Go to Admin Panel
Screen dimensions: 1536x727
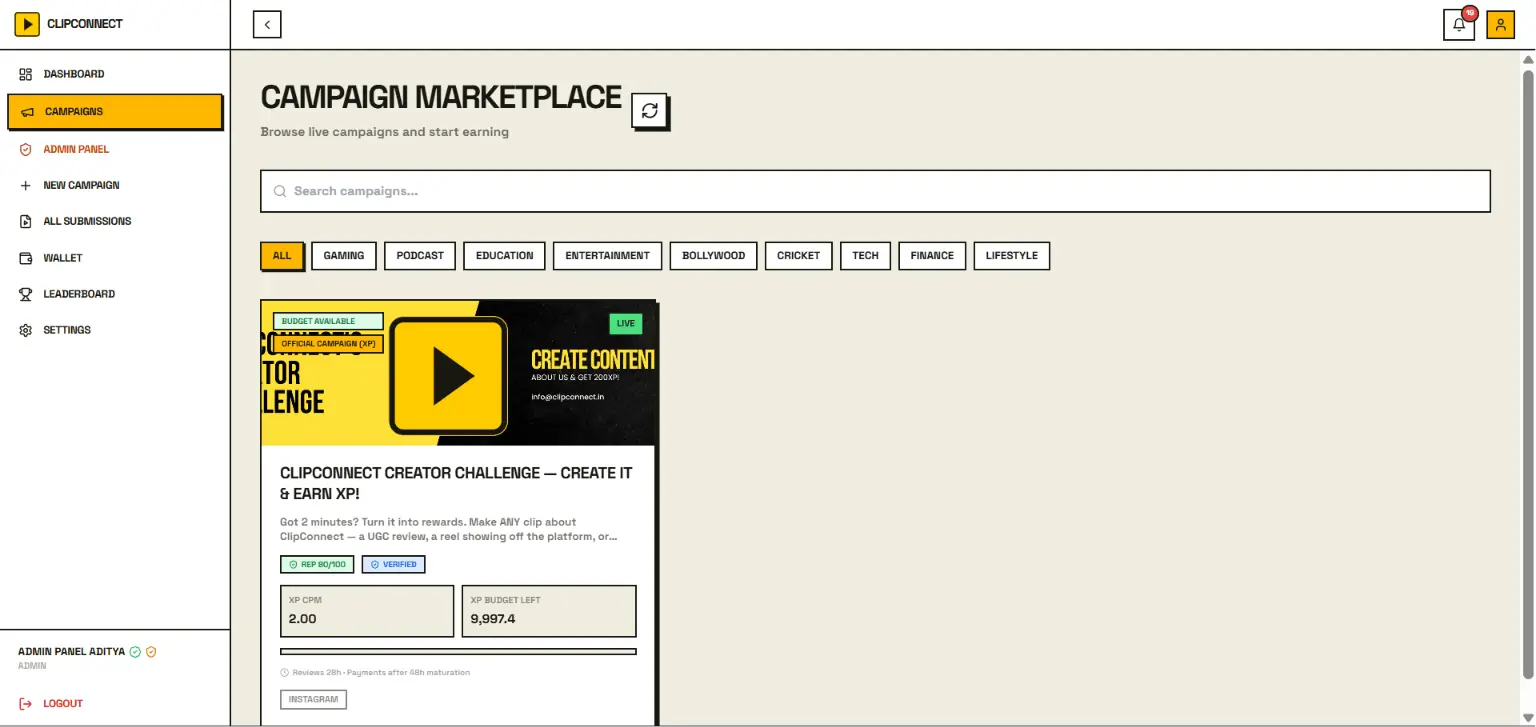pyautogui.click(x=115, y=149)
